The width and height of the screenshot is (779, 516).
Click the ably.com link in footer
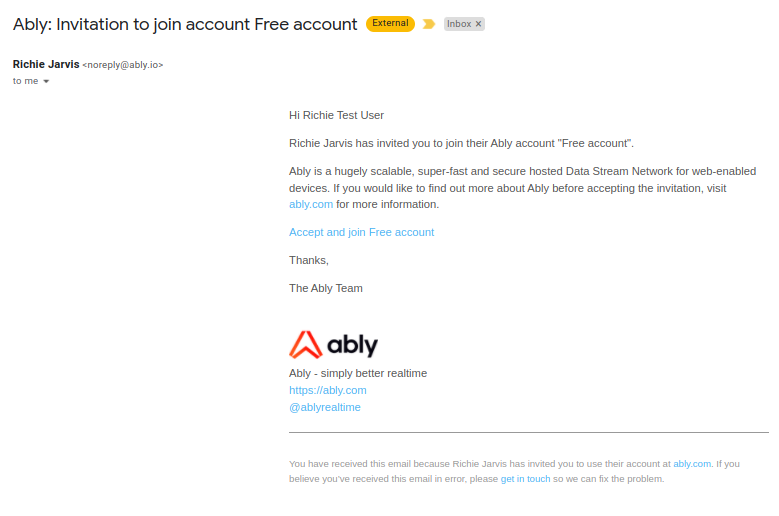tap(692, 464)
